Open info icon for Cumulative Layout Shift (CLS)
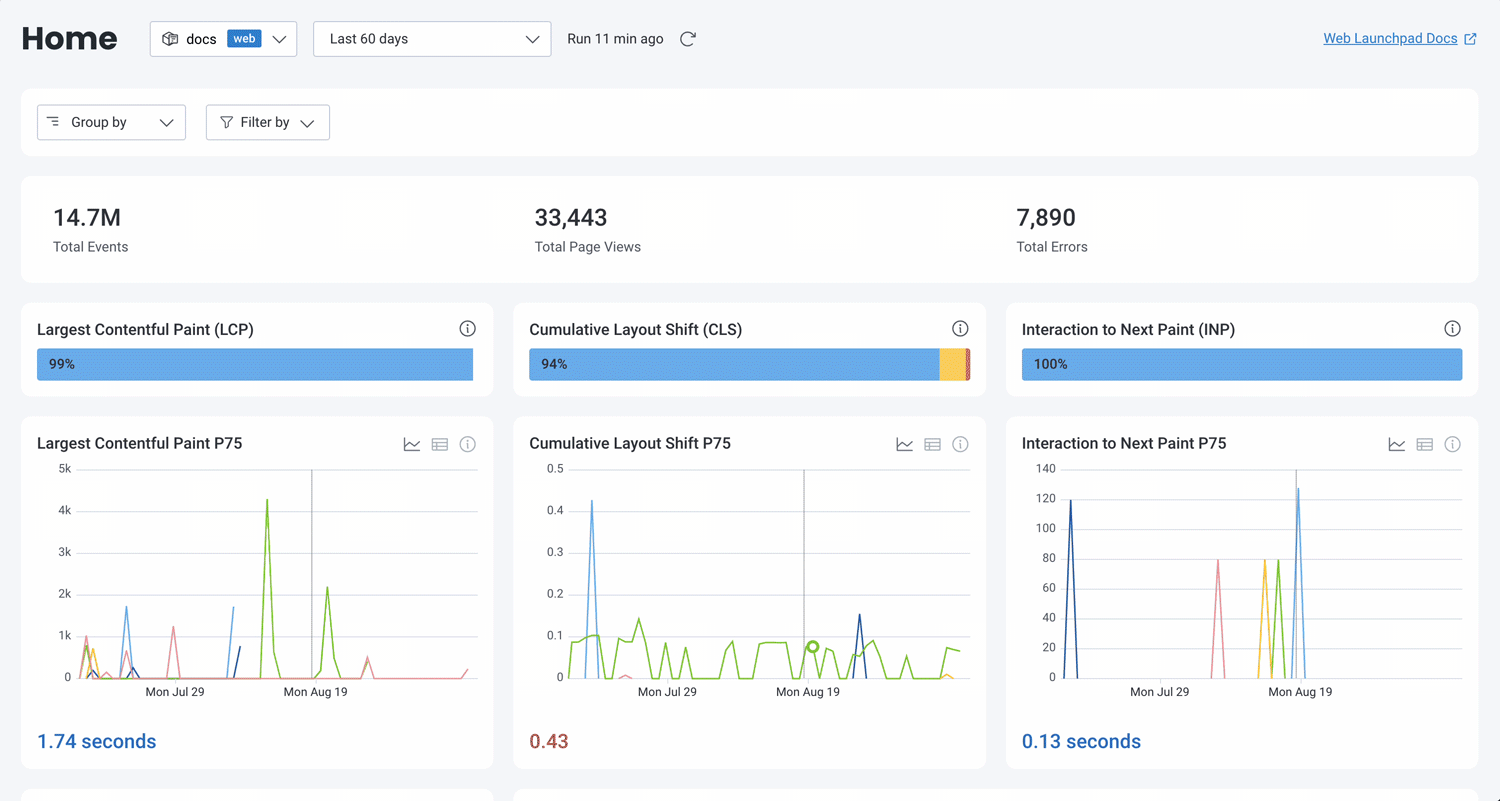Image resolution: width=1500 pixels, height=801 pixels. [x=960, y=329]
